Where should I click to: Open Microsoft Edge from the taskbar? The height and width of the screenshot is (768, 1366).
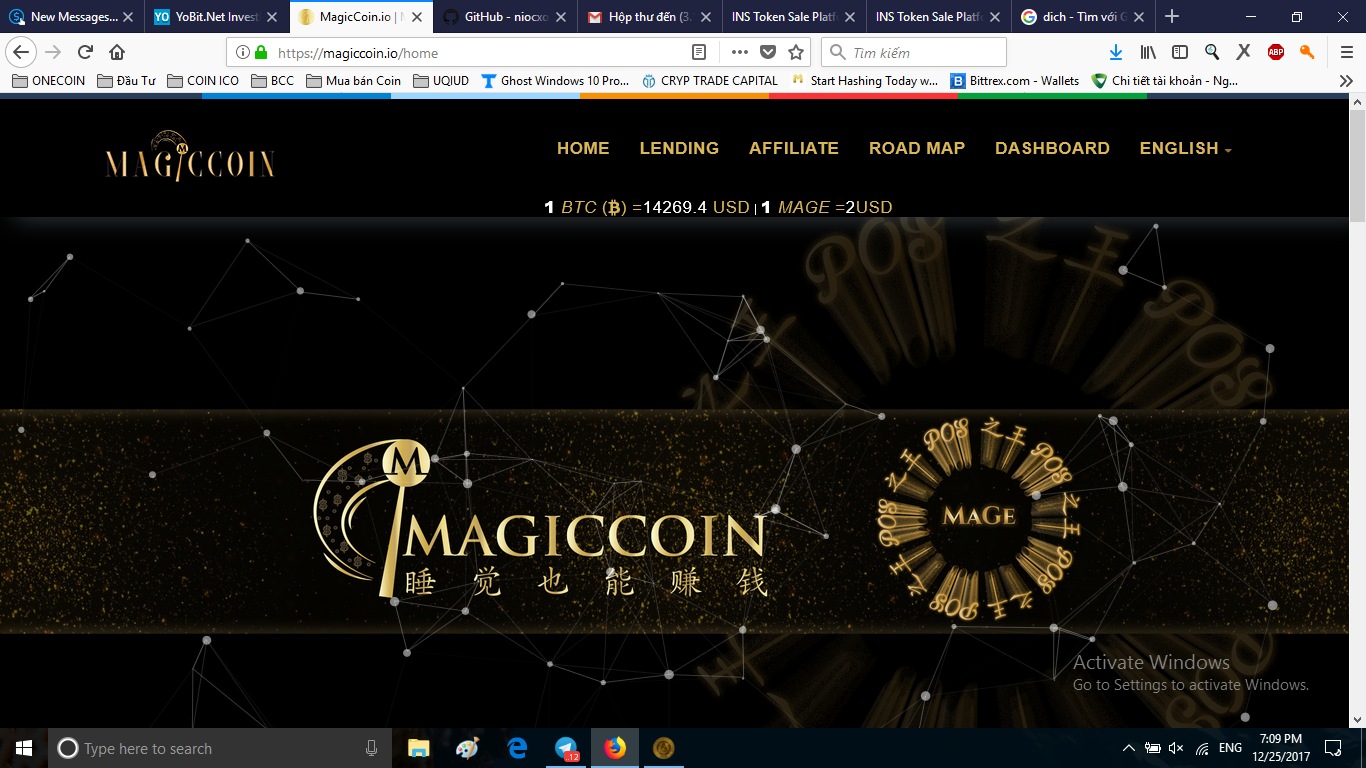(x=517, y=748)
